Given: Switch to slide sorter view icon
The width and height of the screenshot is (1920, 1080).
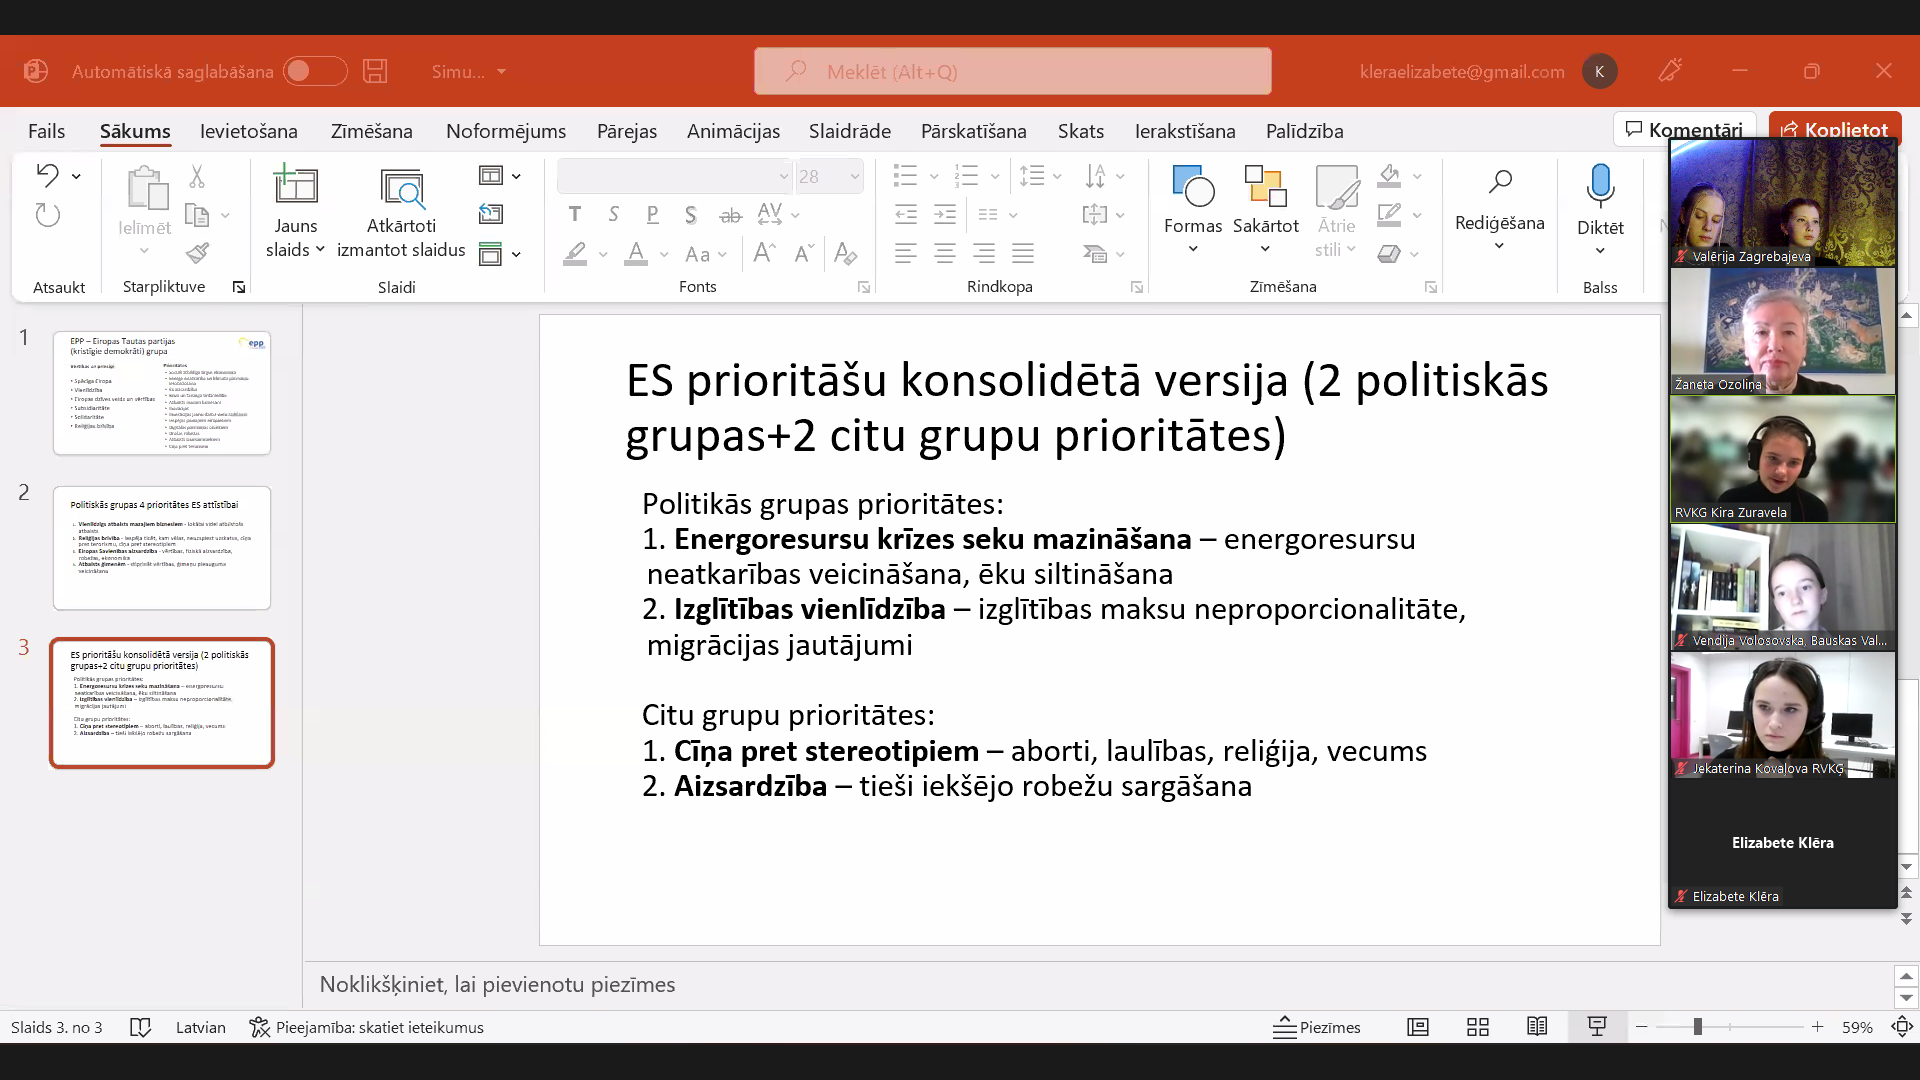Looking at the screenshot, I should [1478, 1027].
